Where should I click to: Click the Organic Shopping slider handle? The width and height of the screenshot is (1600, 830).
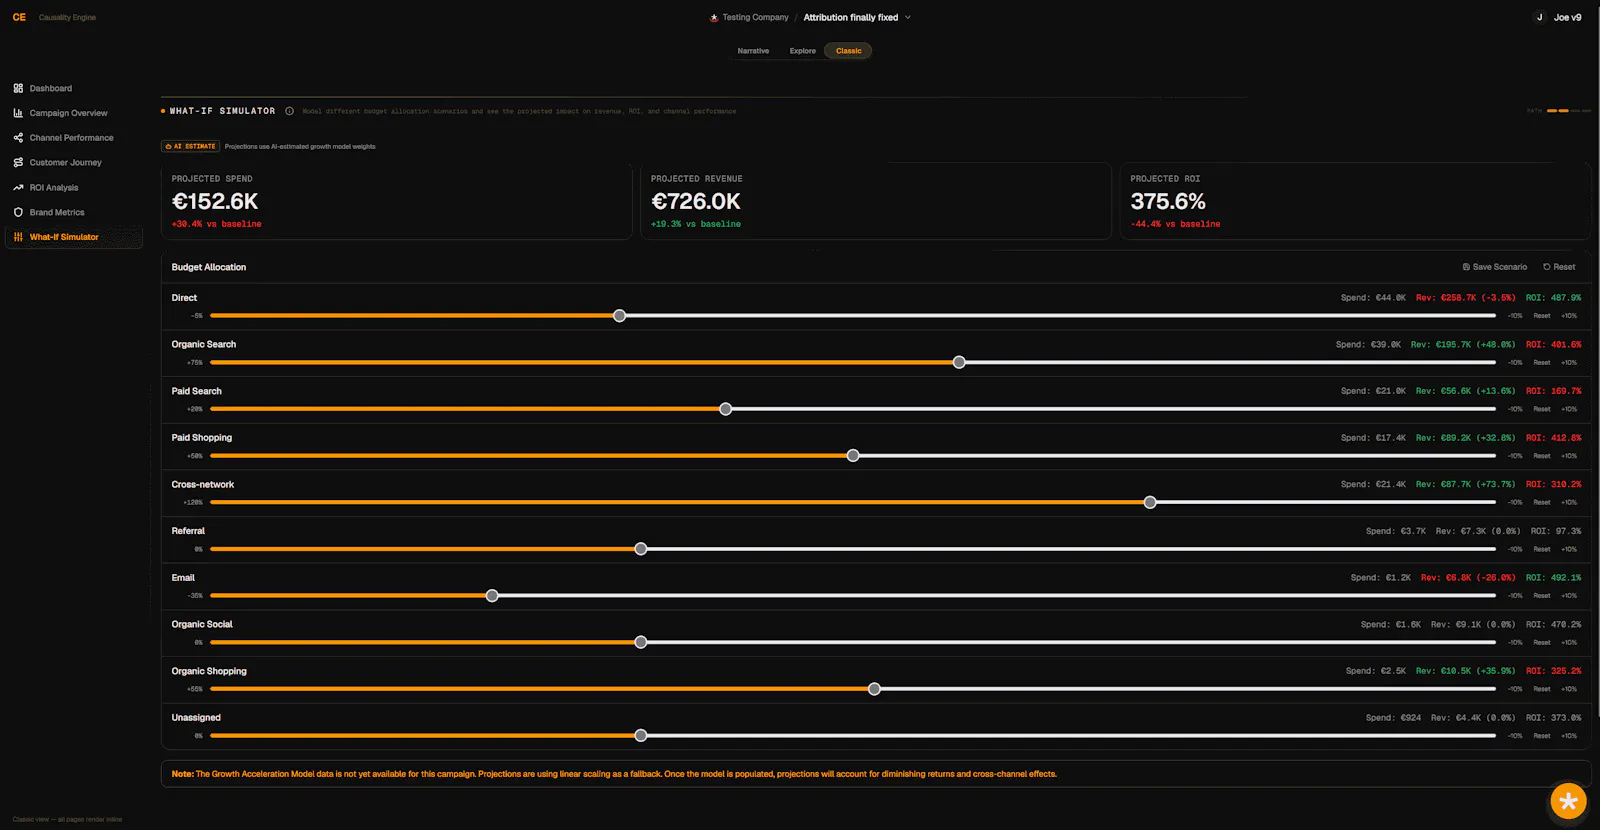pos(874,689)
